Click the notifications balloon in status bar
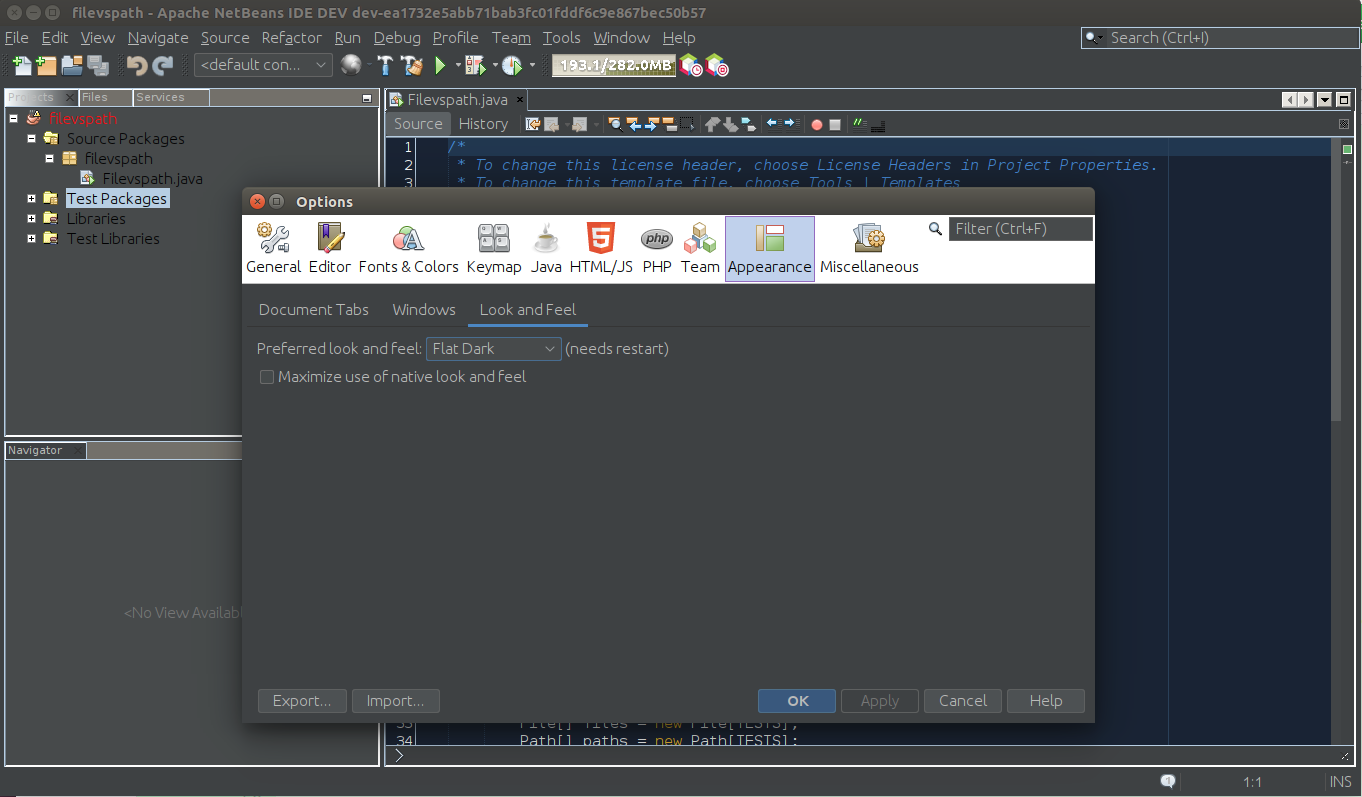1362x797 pixels. 1167,781
